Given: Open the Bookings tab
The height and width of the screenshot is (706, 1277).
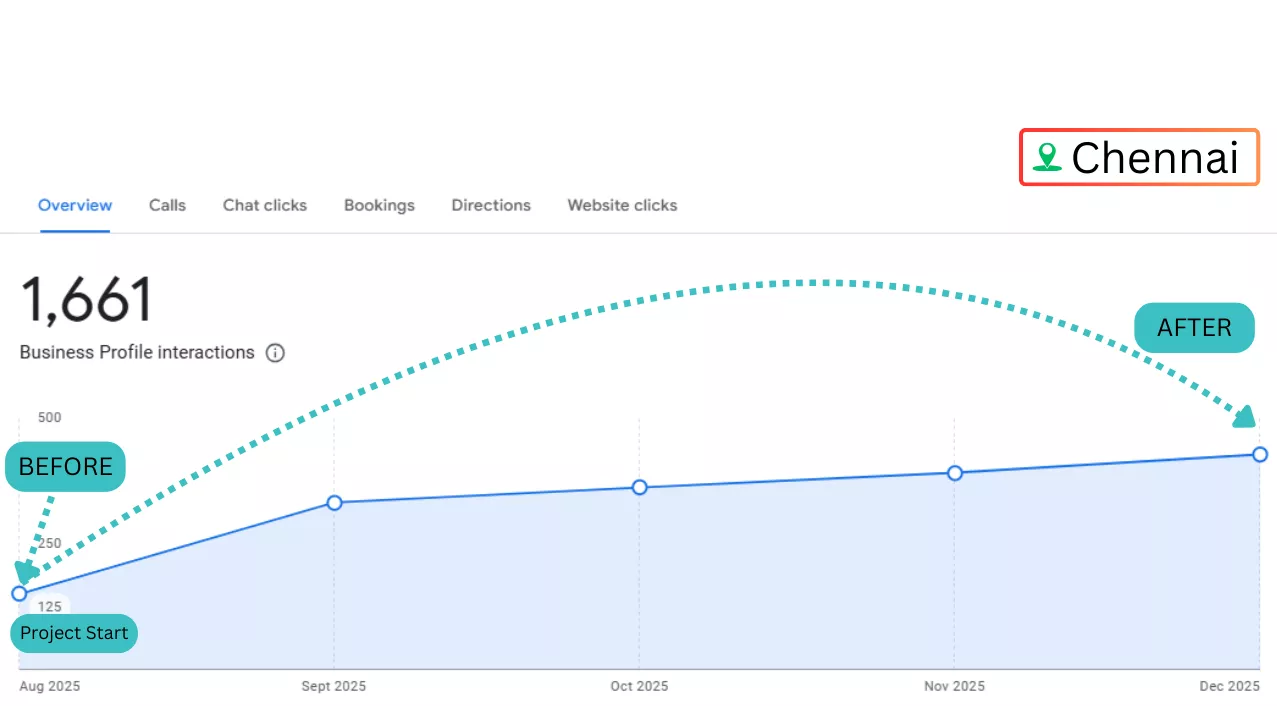Looking at the screenshot, I should (x=379, y=205).
